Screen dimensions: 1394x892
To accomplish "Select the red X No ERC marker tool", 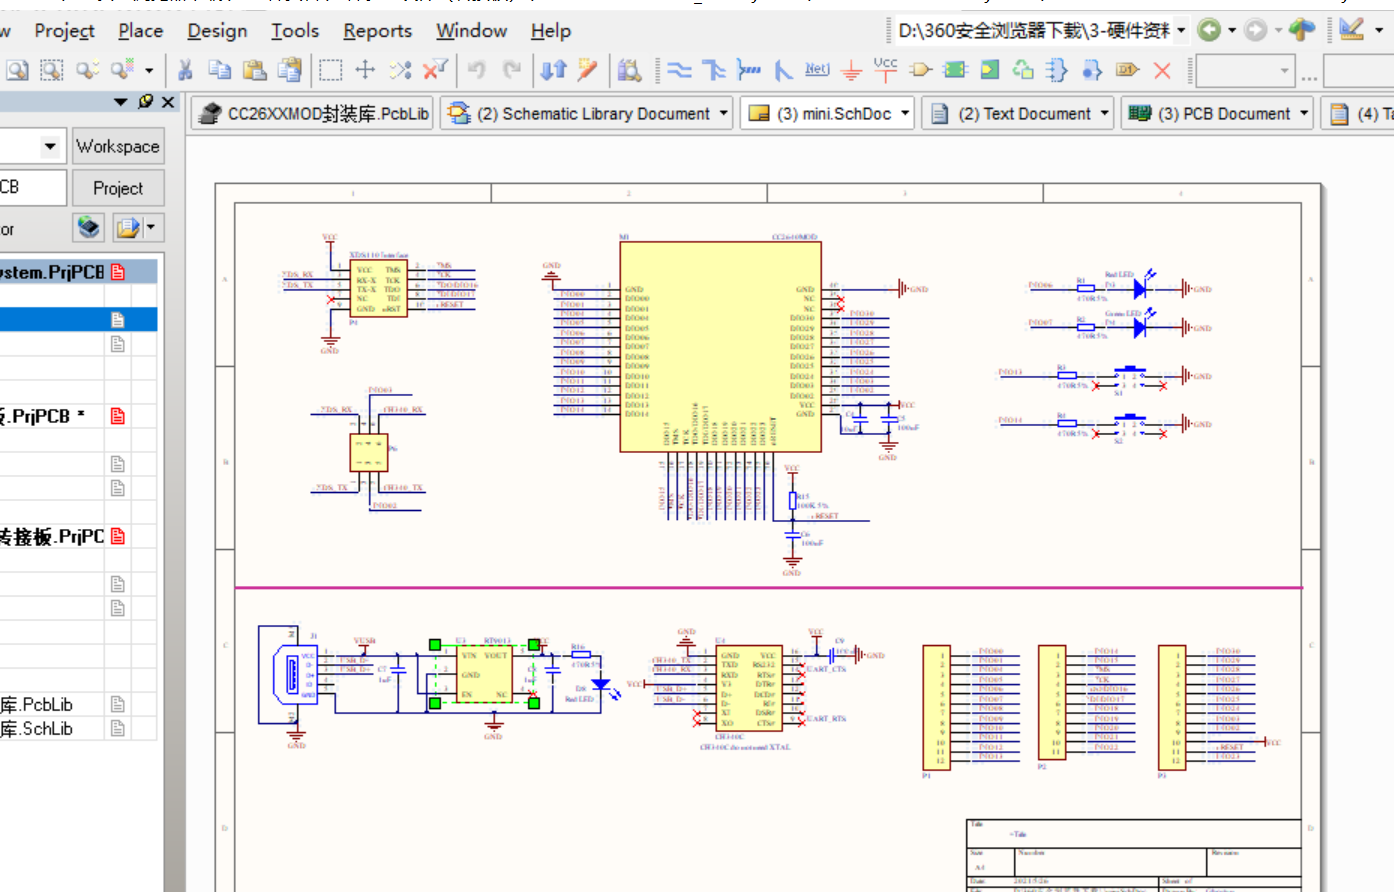I will 1162,70.
